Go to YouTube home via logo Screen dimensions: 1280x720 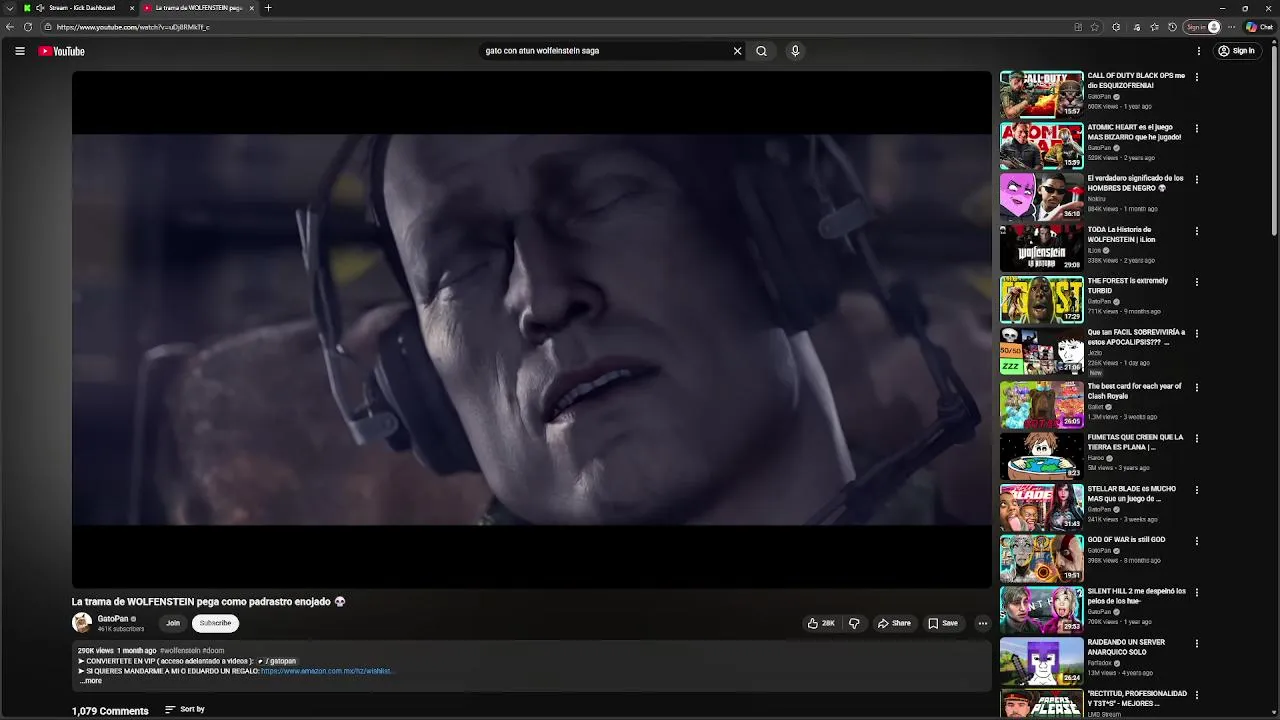[62, 51]
